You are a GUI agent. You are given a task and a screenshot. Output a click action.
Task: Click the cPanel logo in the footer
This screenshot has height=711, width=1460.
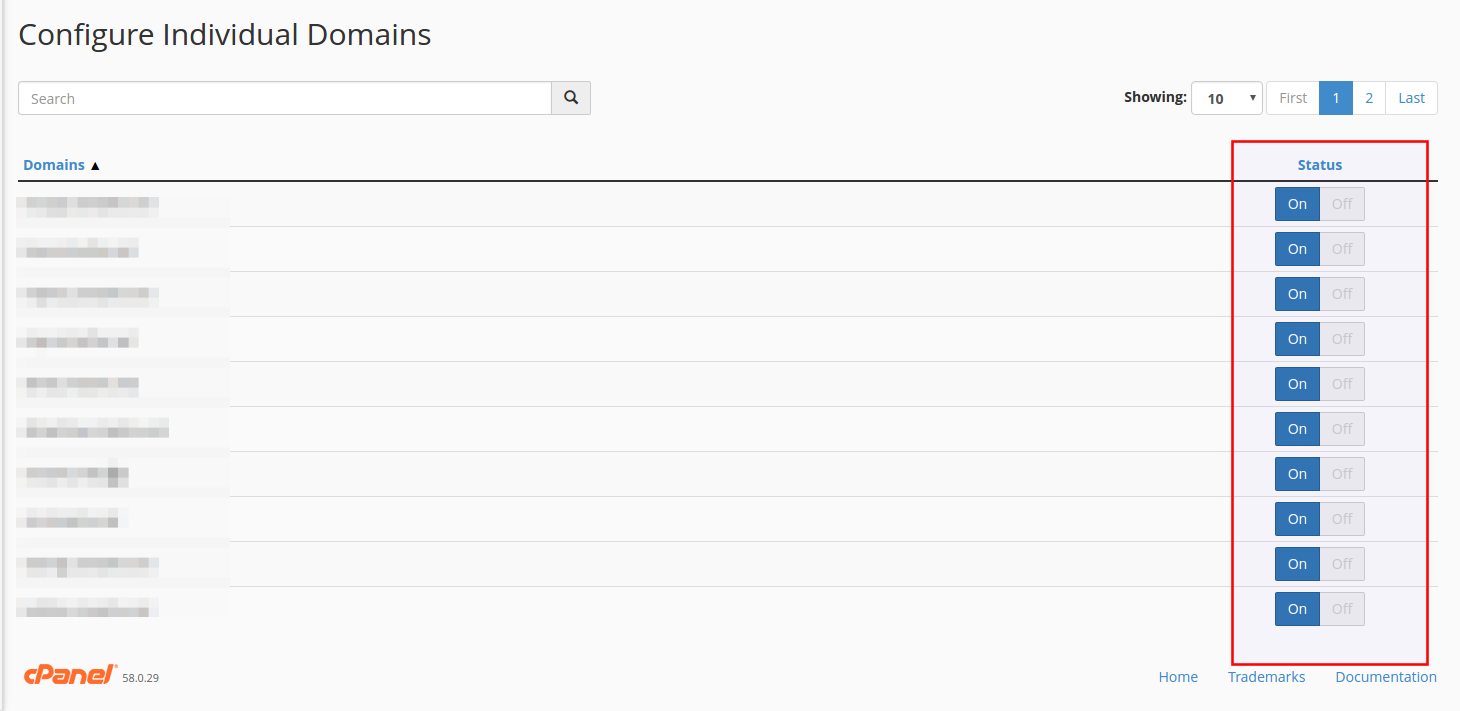(68, 674)
